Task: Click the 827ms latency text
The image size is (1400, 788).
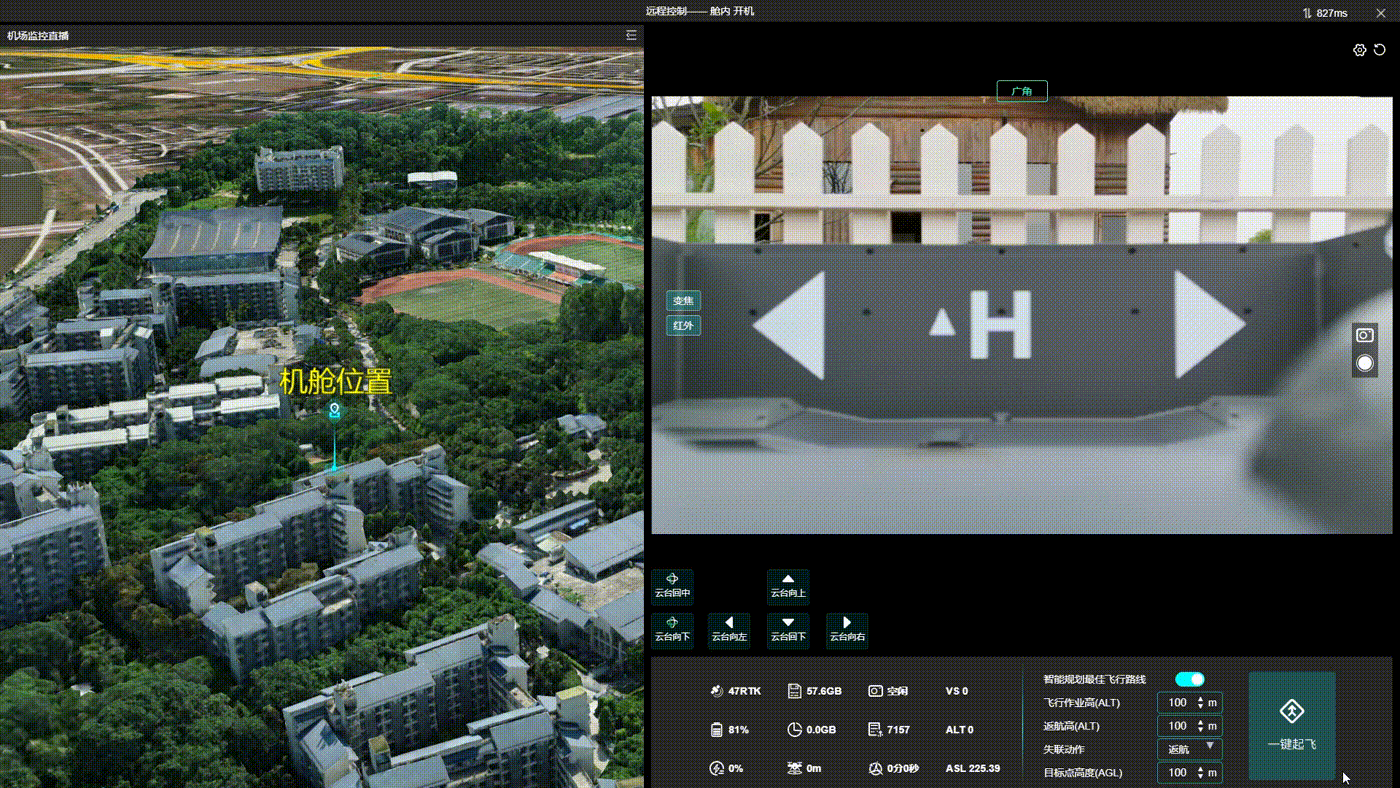Action: click(x=1332, y=13)
